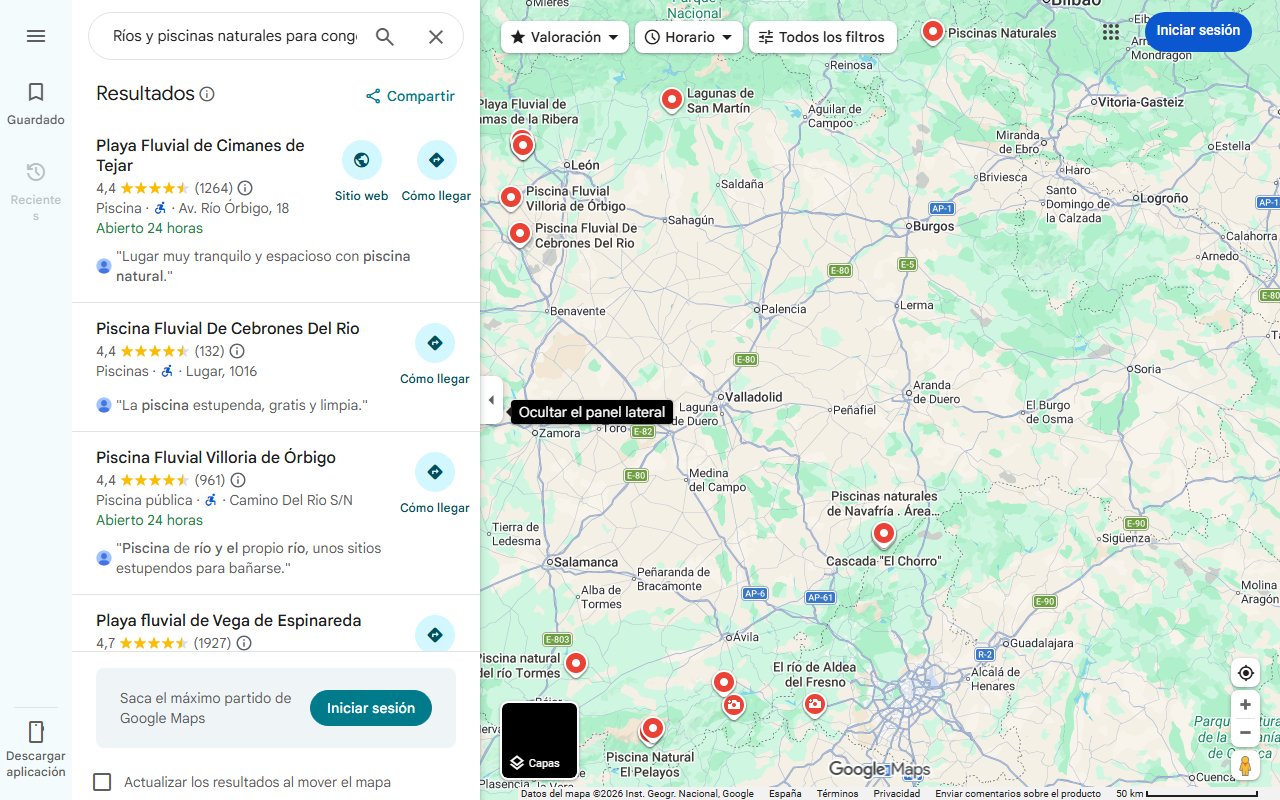This screenshot has height=800, width=1280.
Task: Click the blue Iniciar sesión button
Action: click(x=1198, y=31)
